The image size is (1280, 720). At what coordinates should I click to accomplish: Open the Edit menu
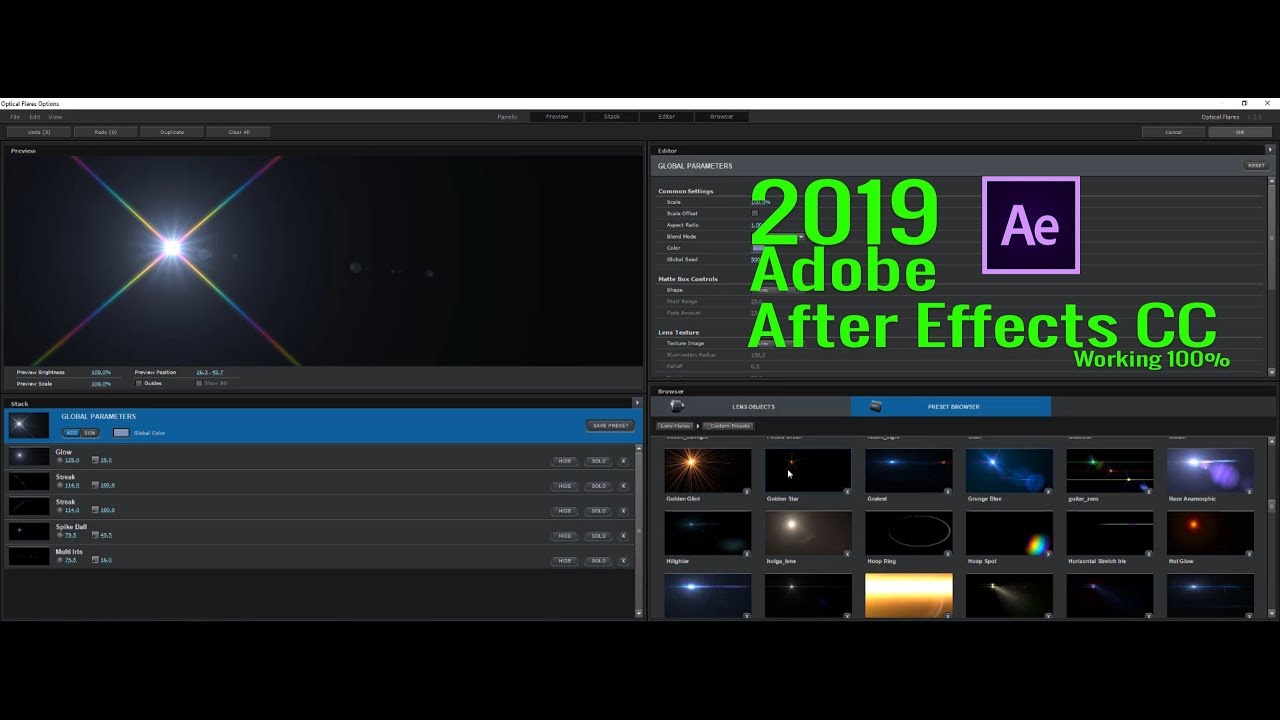[34, 117]
